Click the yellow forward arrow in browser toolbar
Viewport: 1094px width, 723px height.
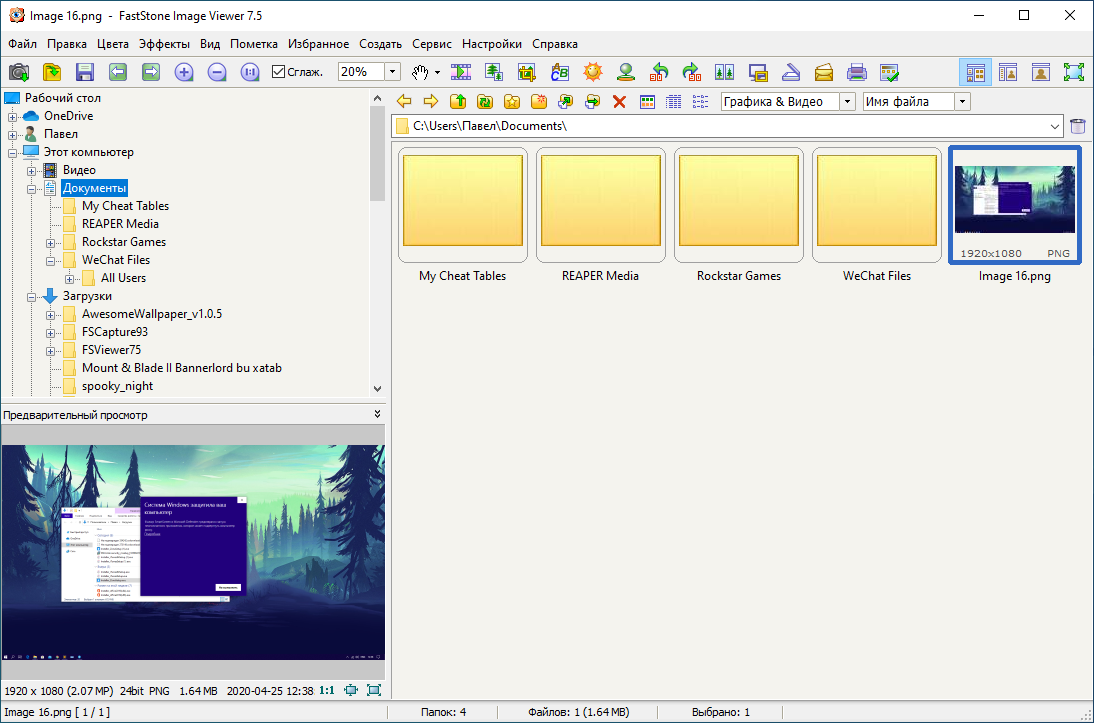coord(430,102)
